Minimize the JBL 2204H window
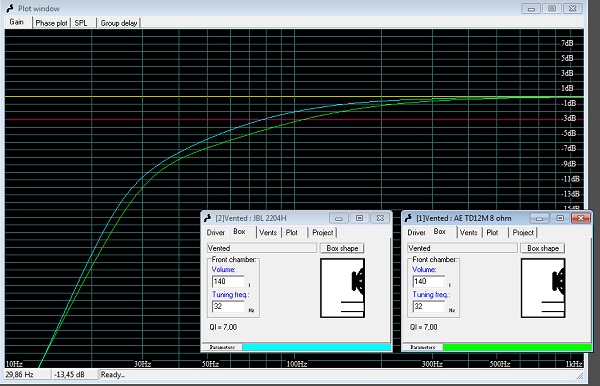Screen dimensions: 600x386 point(339,218)
